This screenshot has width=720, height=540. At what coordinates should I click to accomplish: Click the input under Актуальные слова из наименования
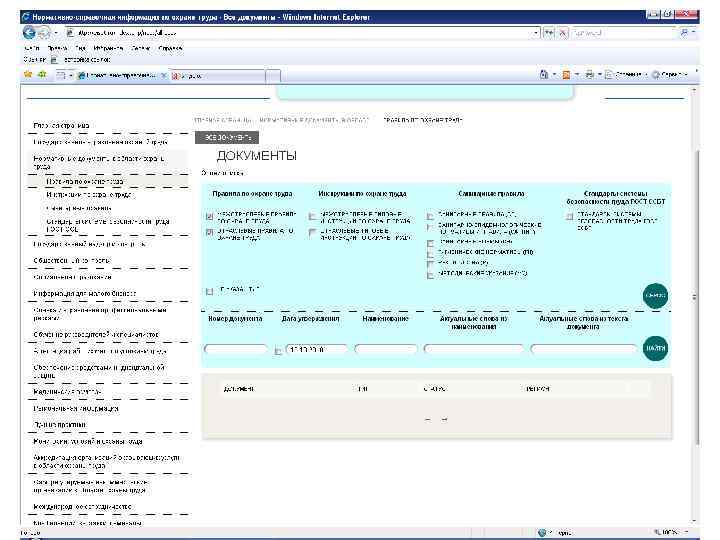click(473, 349)
